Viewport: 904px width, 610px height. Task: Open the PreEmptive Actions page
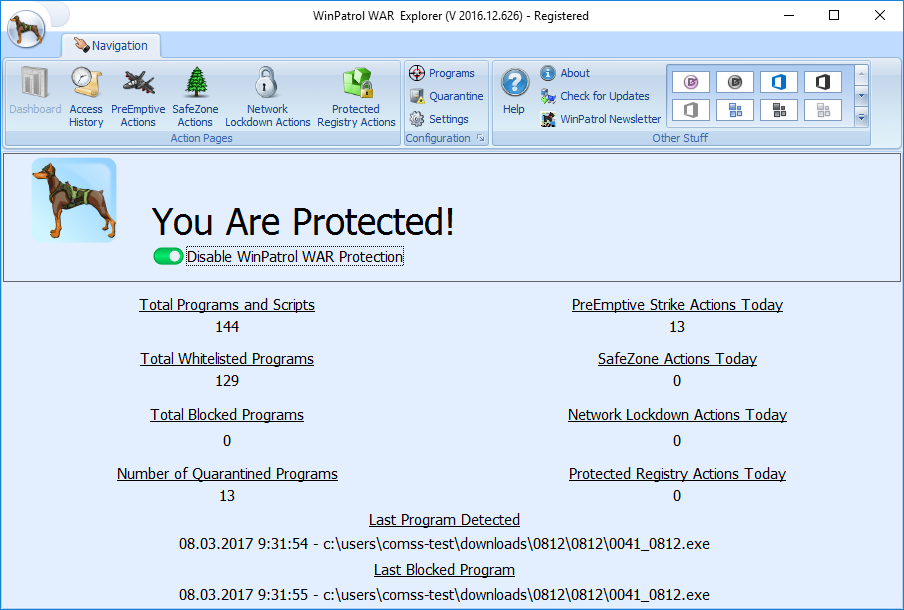(138, 97)
